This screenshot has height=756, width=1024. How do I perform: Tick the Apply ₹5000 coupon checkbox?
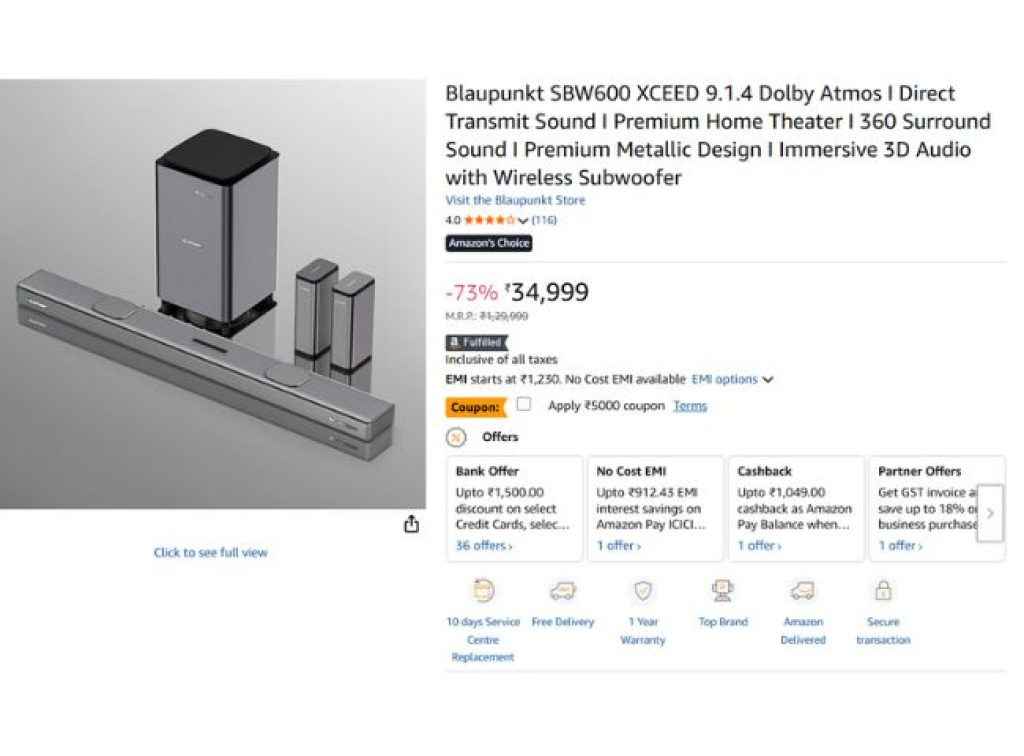pyautogui.click(x=524, y=405)
